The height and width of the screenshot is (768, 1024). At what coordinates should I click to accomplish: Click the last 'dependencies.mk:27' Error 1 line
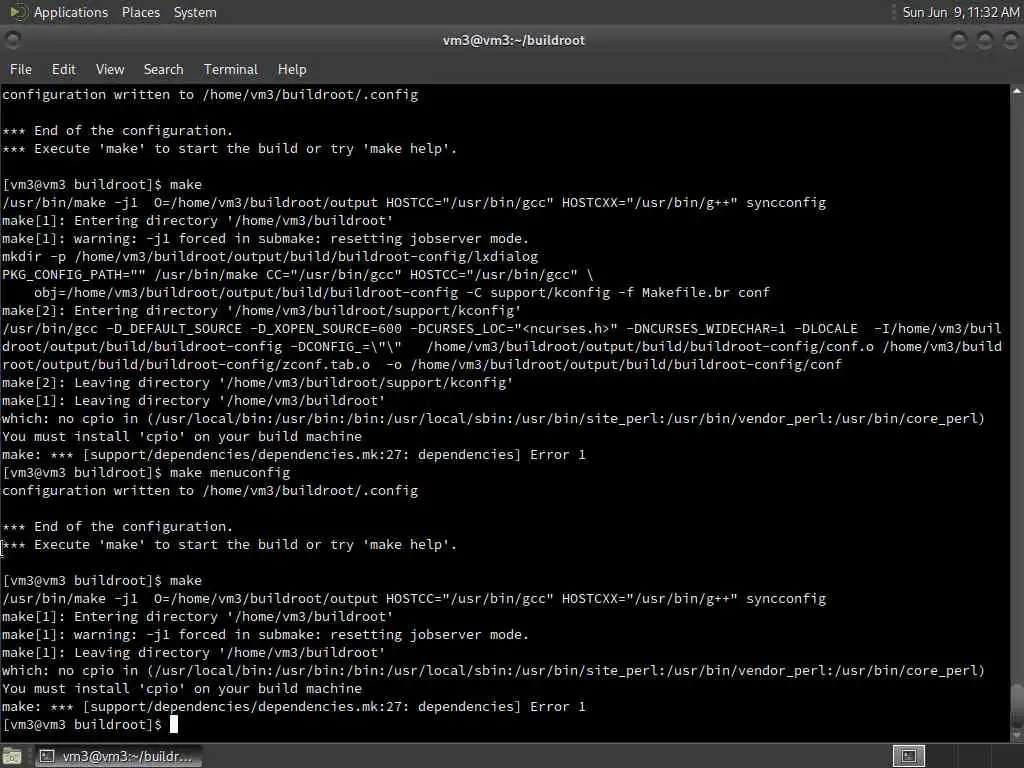tap(294, 706)
